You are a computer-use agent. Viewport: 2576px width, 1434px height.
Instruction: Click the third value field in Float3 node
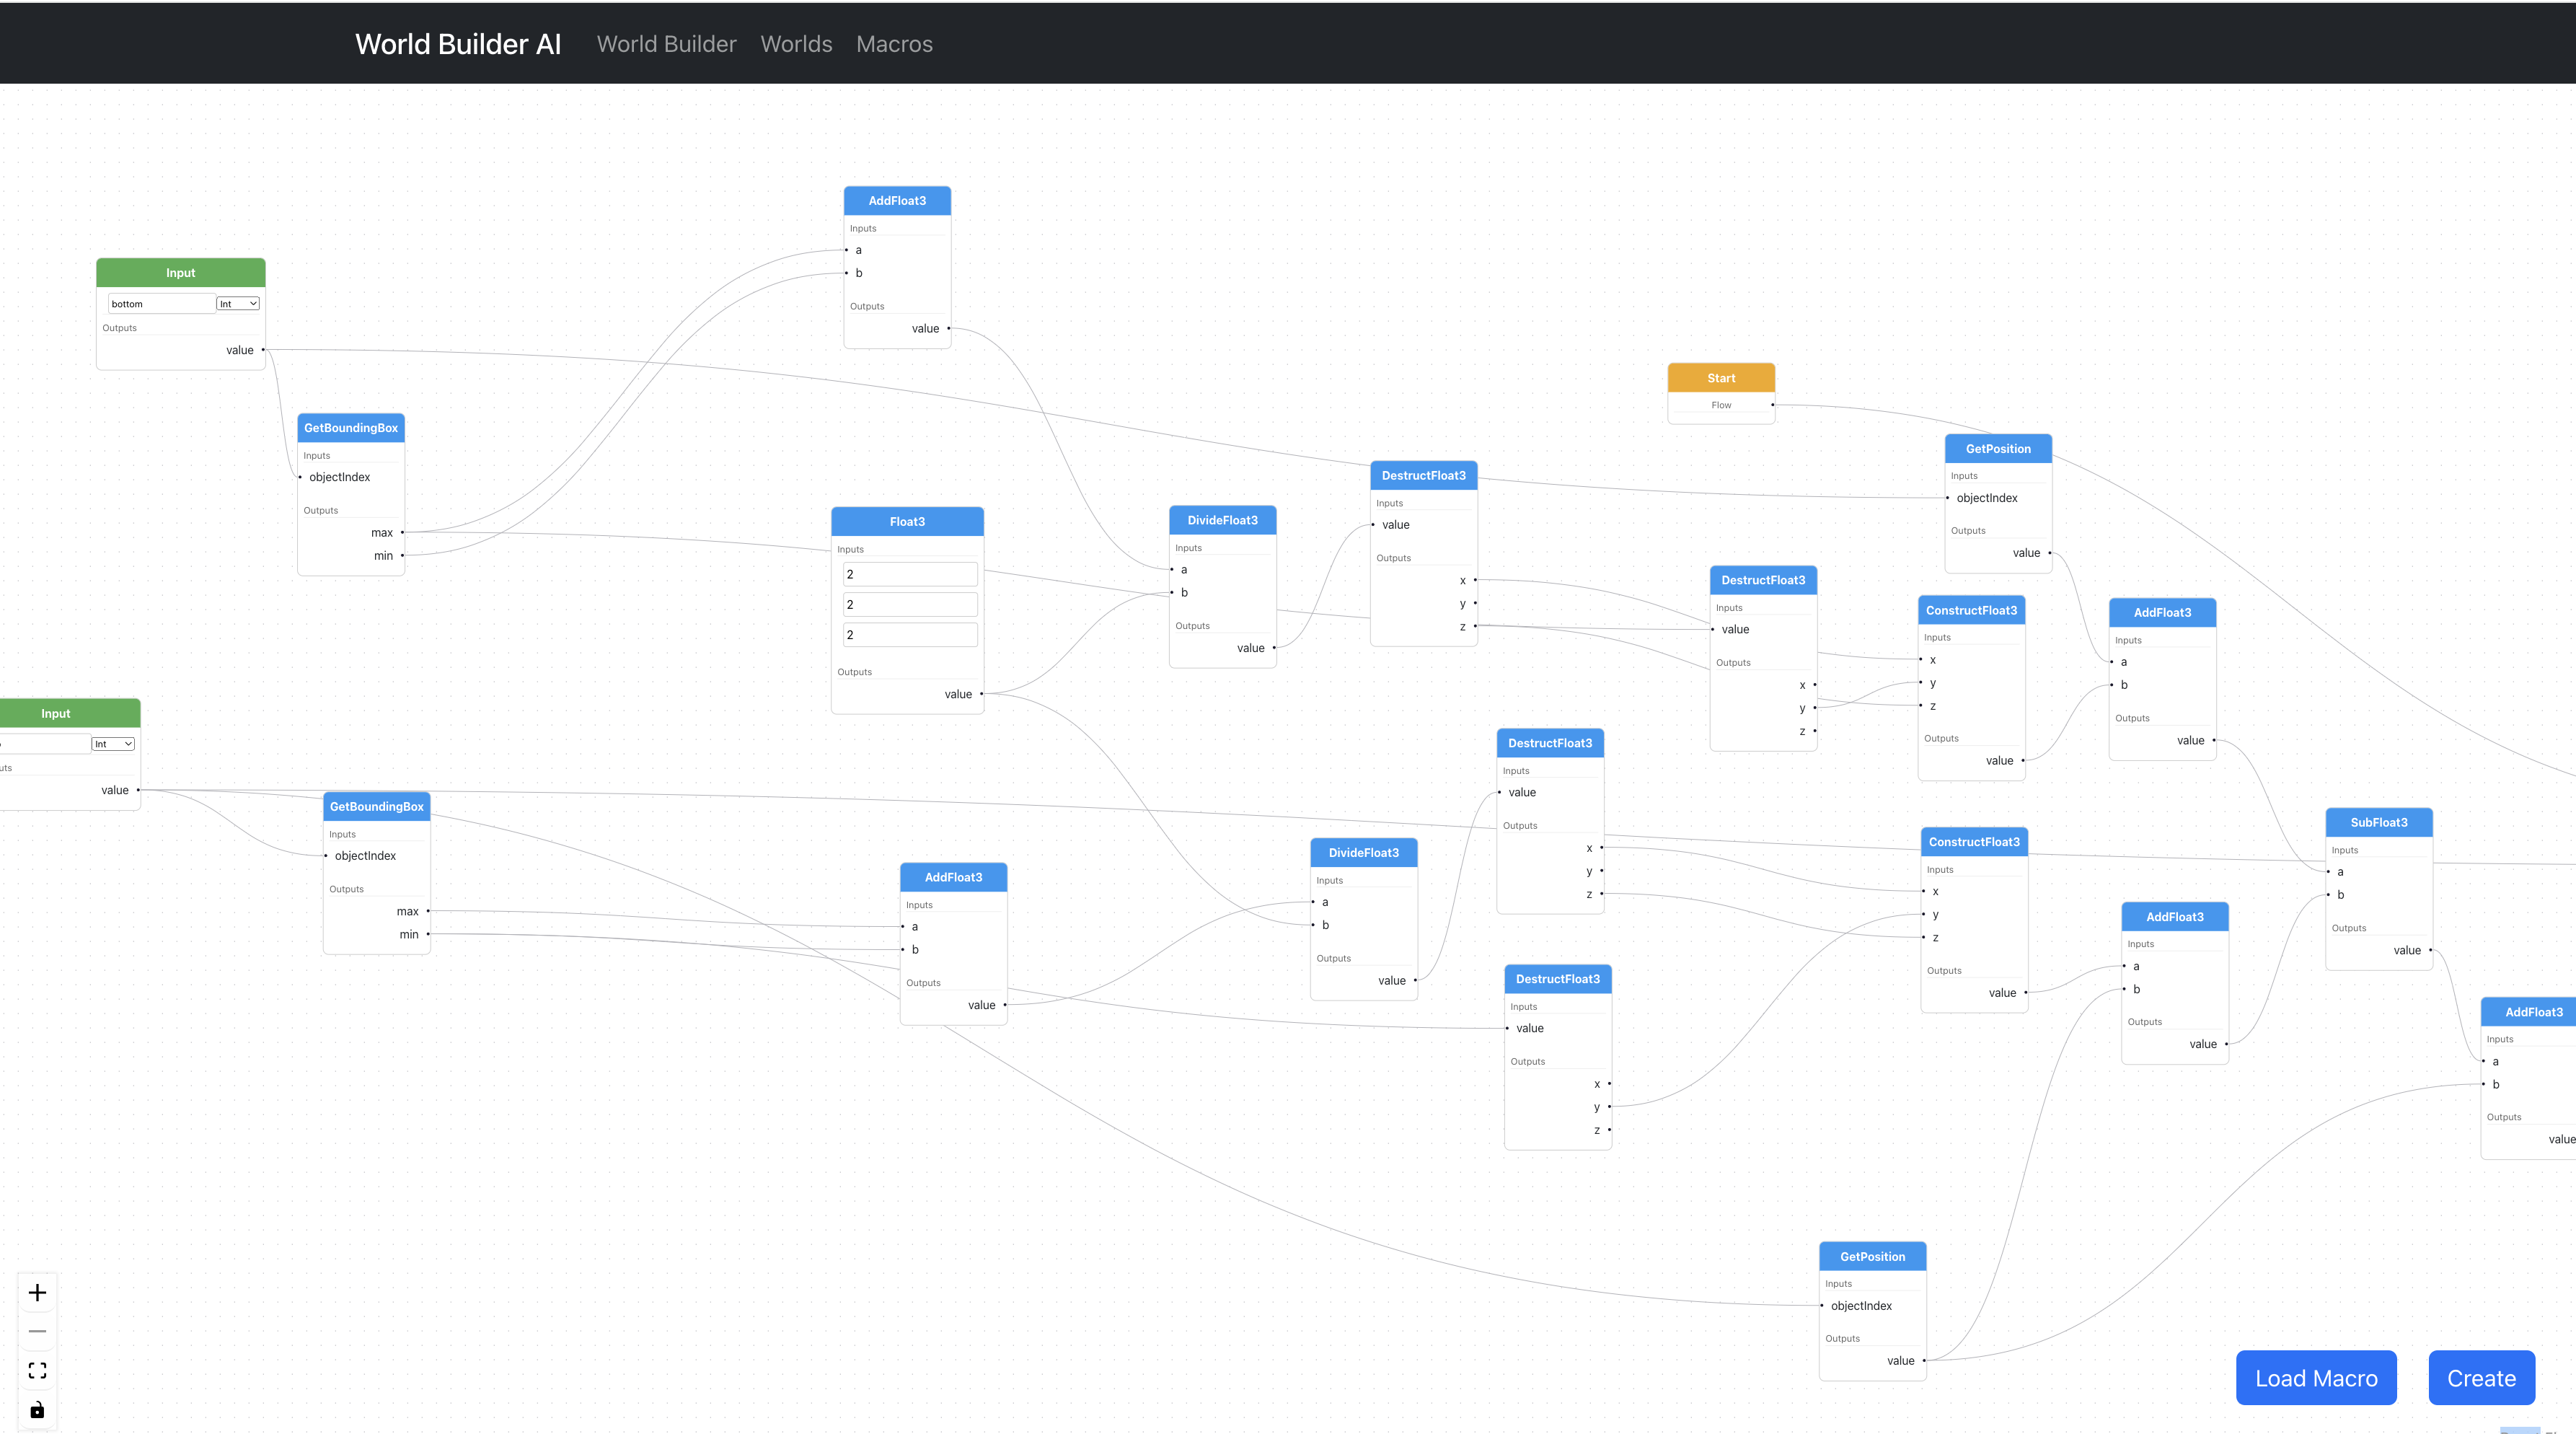[x=909, y=634]
